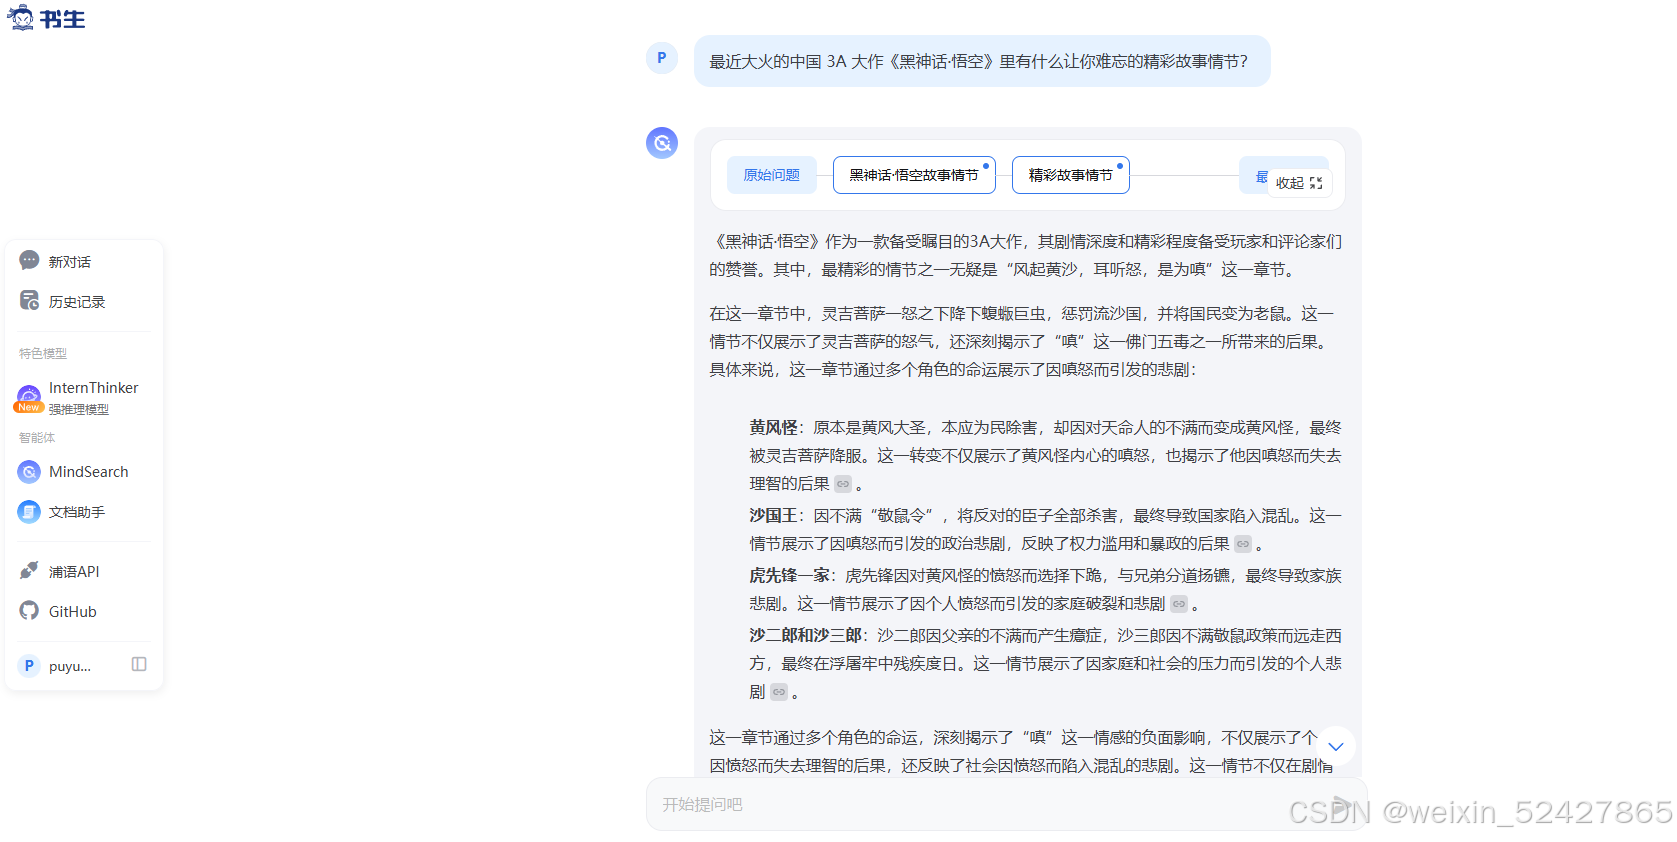This screenshot has width=1677, height=842.
Task: Click the 浦语API label
Action: point(74,572)
